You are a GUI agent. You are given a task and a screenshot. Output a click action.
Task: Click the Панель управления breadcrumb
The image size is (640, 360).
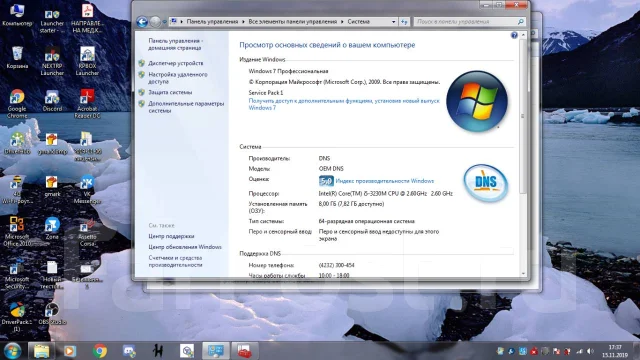[x=212, y=22]
